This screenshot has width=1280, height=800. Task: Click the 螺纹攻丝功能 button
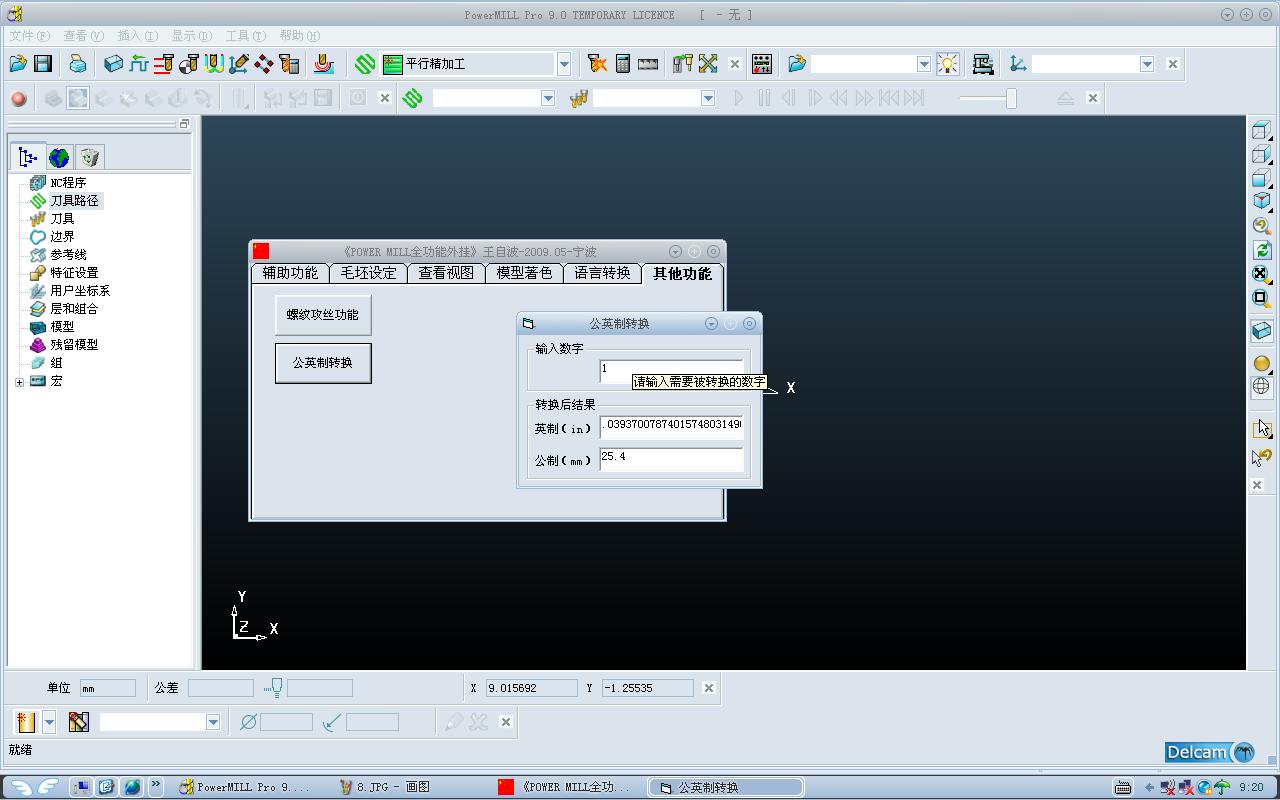(323, 314)
